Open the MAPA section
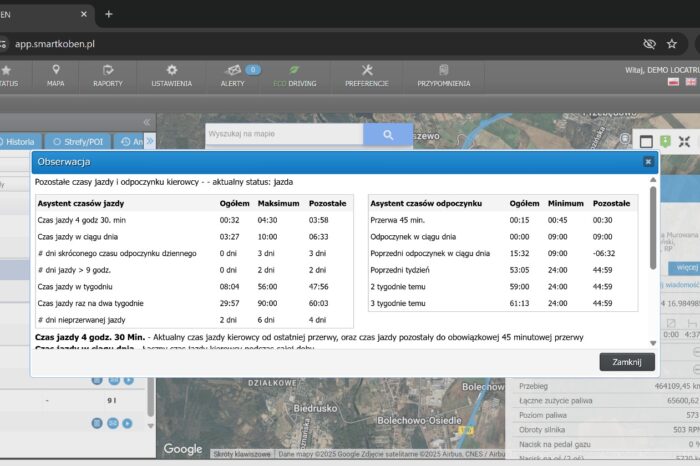The image size is (700, 466). click(x=55, y=76)
